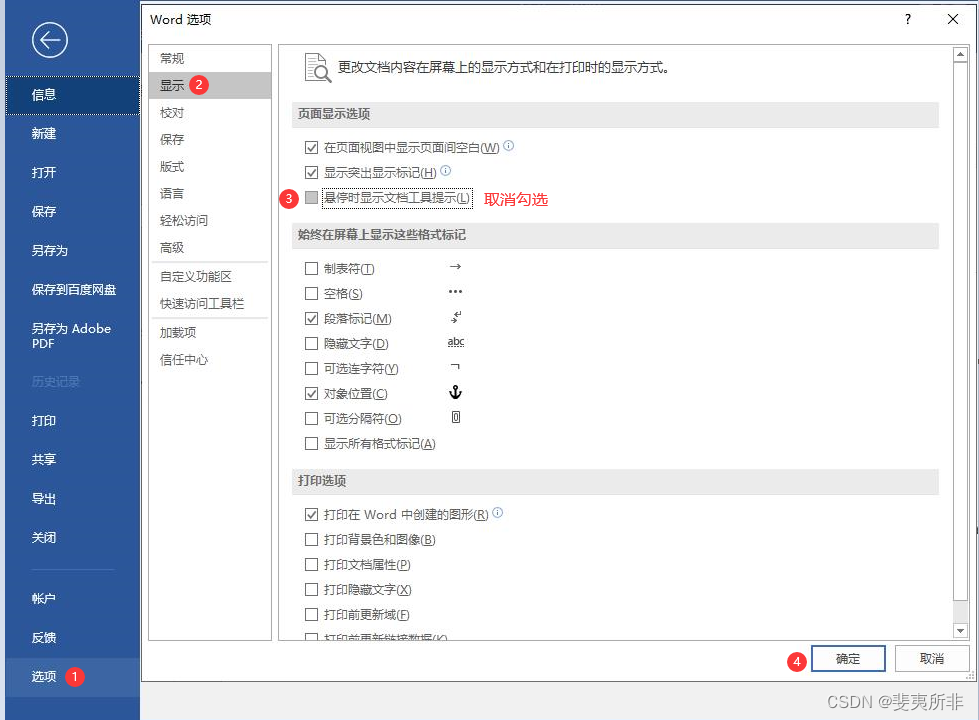Image resolution: width=979 pixels, height=720 pixels.
Task: Enable 显示所有格式标记 checkbox
Action: click(x=311, y=443)
